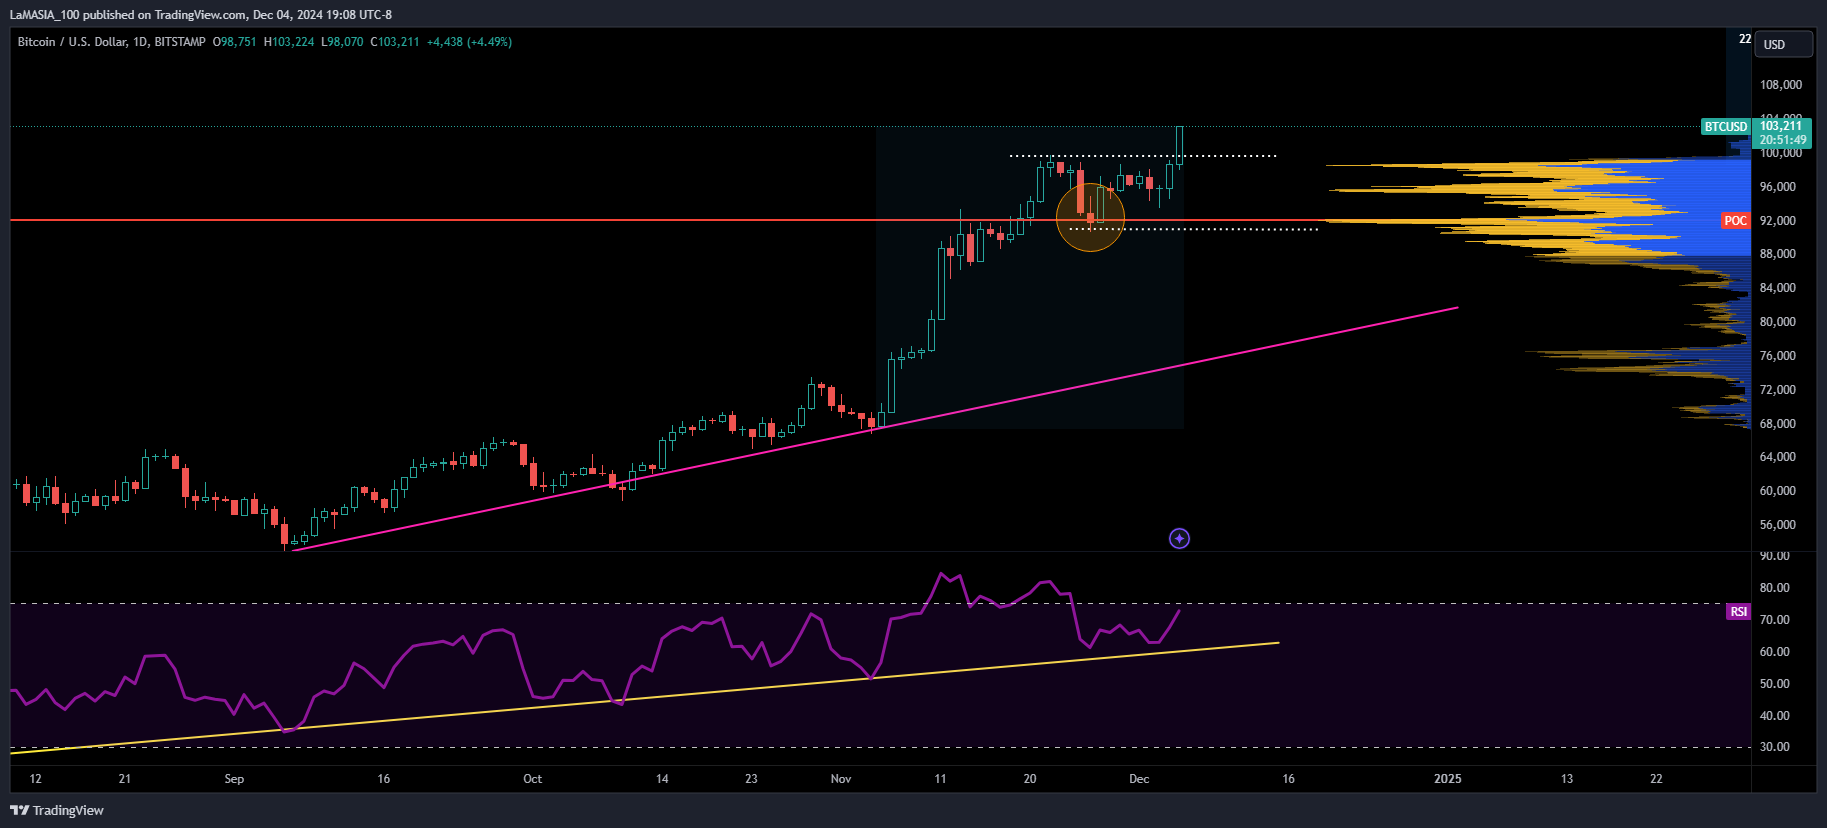Click the TradingView logo at the bottom left
The image size is (1827, 828).
[57, 810]
